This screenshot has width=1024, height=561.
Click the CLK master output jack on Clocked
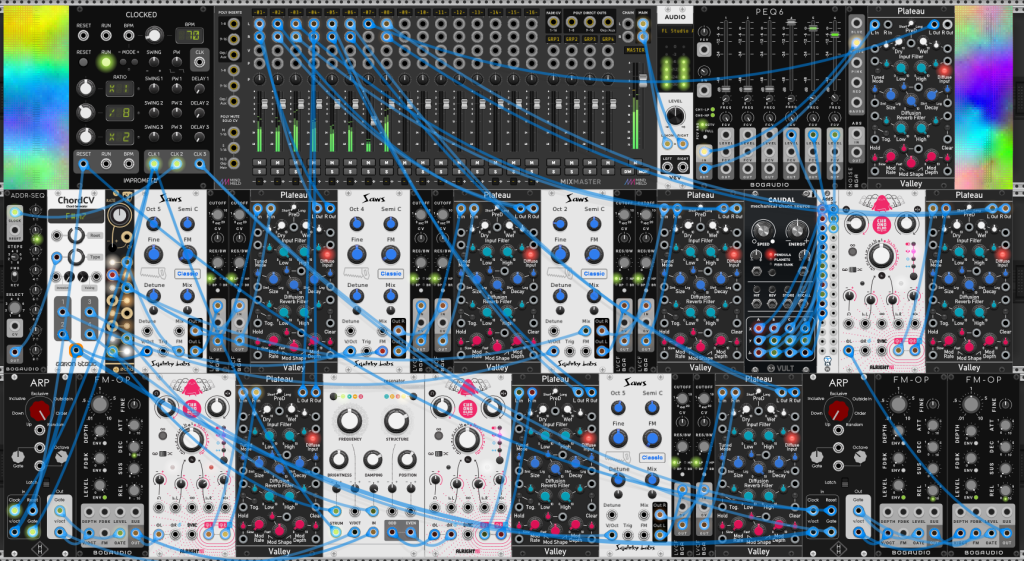pos(199,63)
